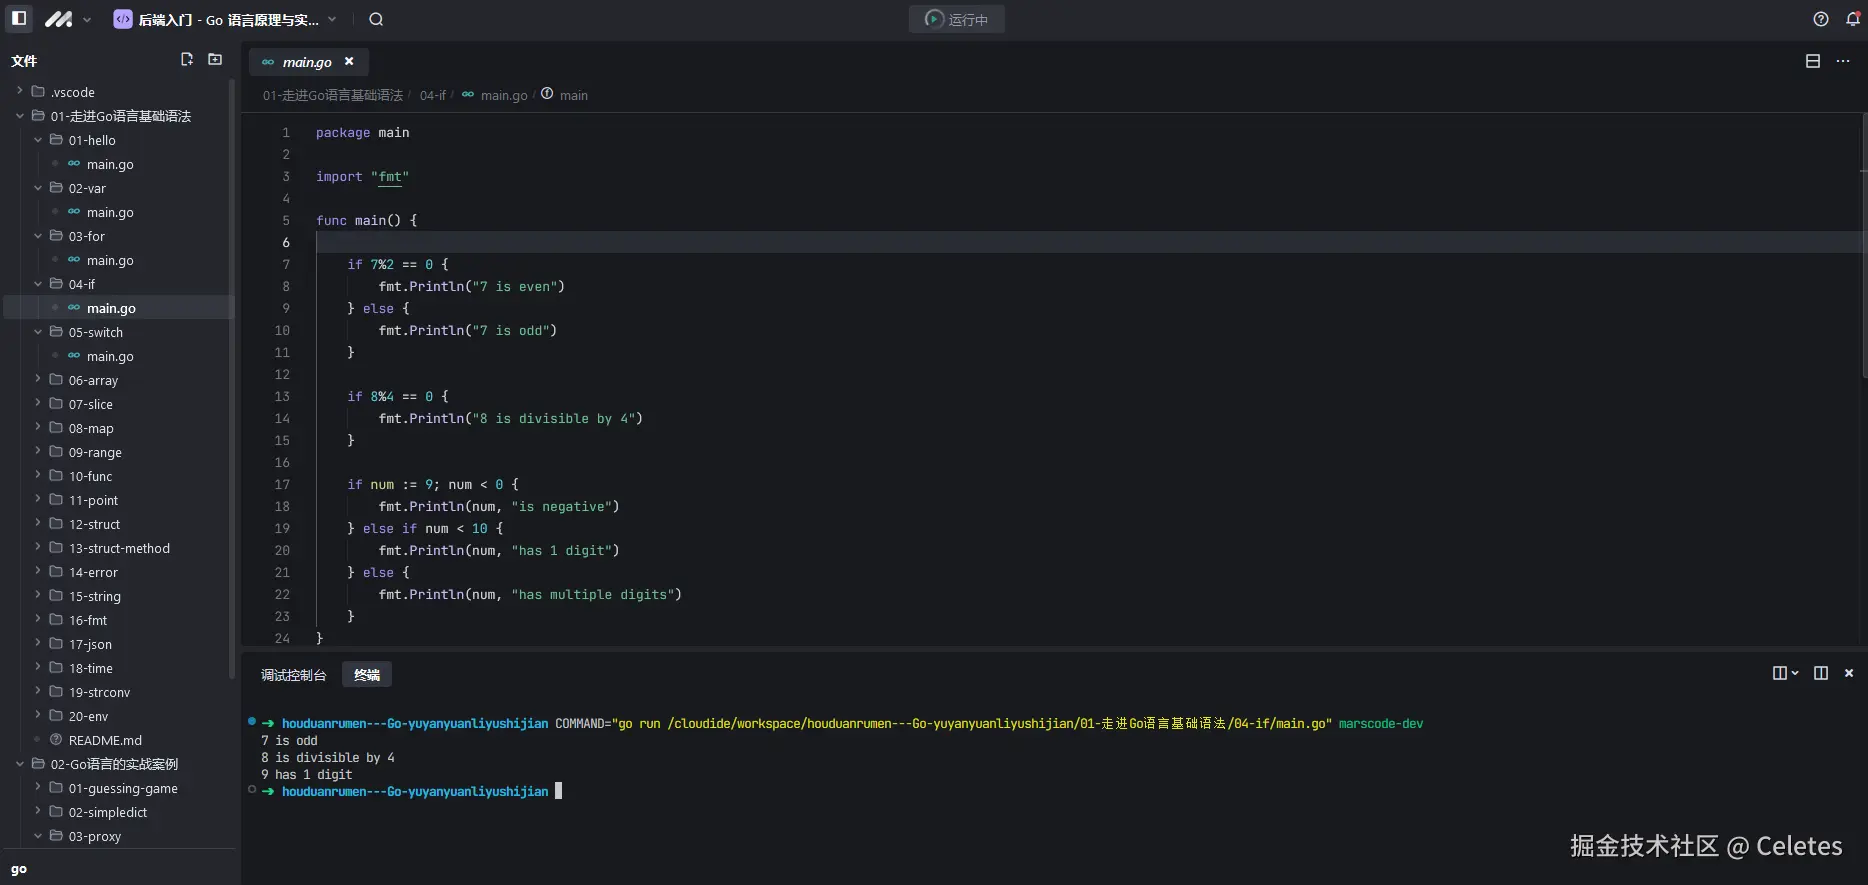Open the project title dropdown
1868x885 pixels.
[x=332, y=19]
